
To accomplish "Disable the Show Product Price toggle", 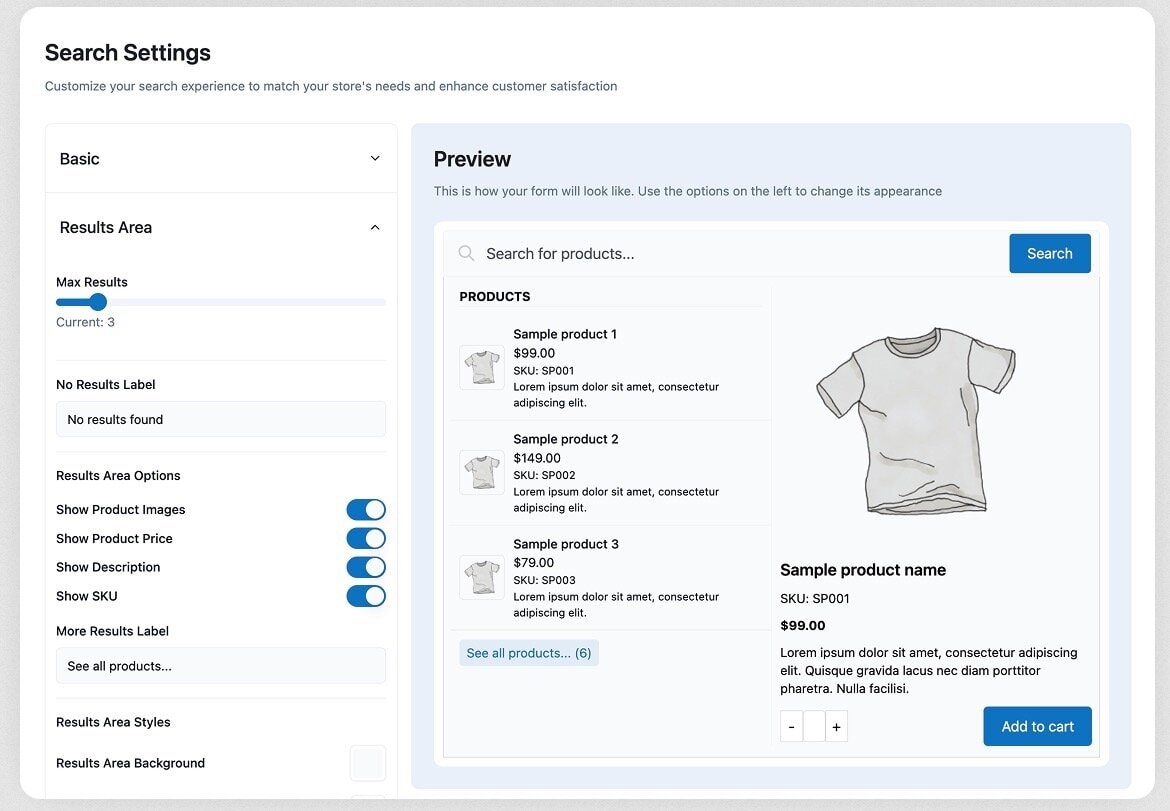I will click(366, 539).
